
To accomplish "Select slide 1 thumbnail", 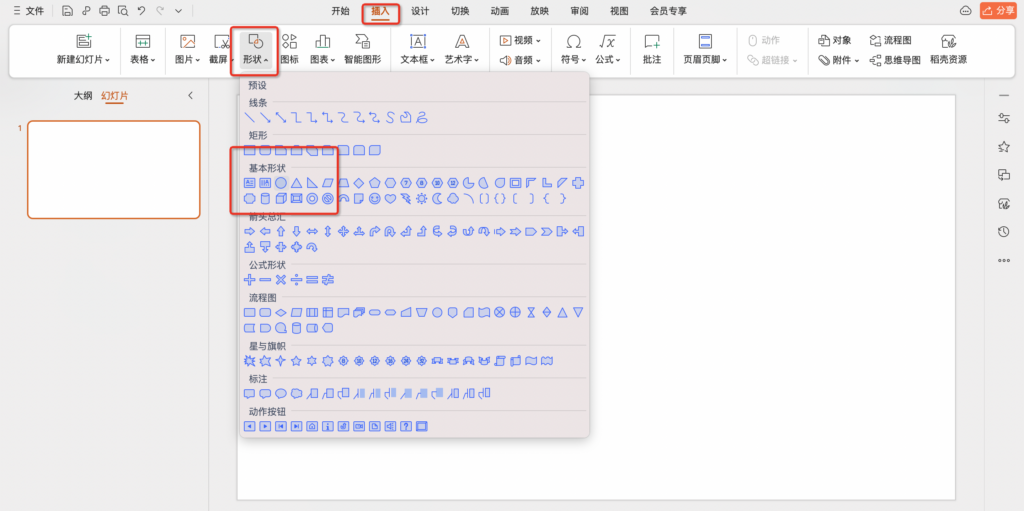I will (113, 169).
